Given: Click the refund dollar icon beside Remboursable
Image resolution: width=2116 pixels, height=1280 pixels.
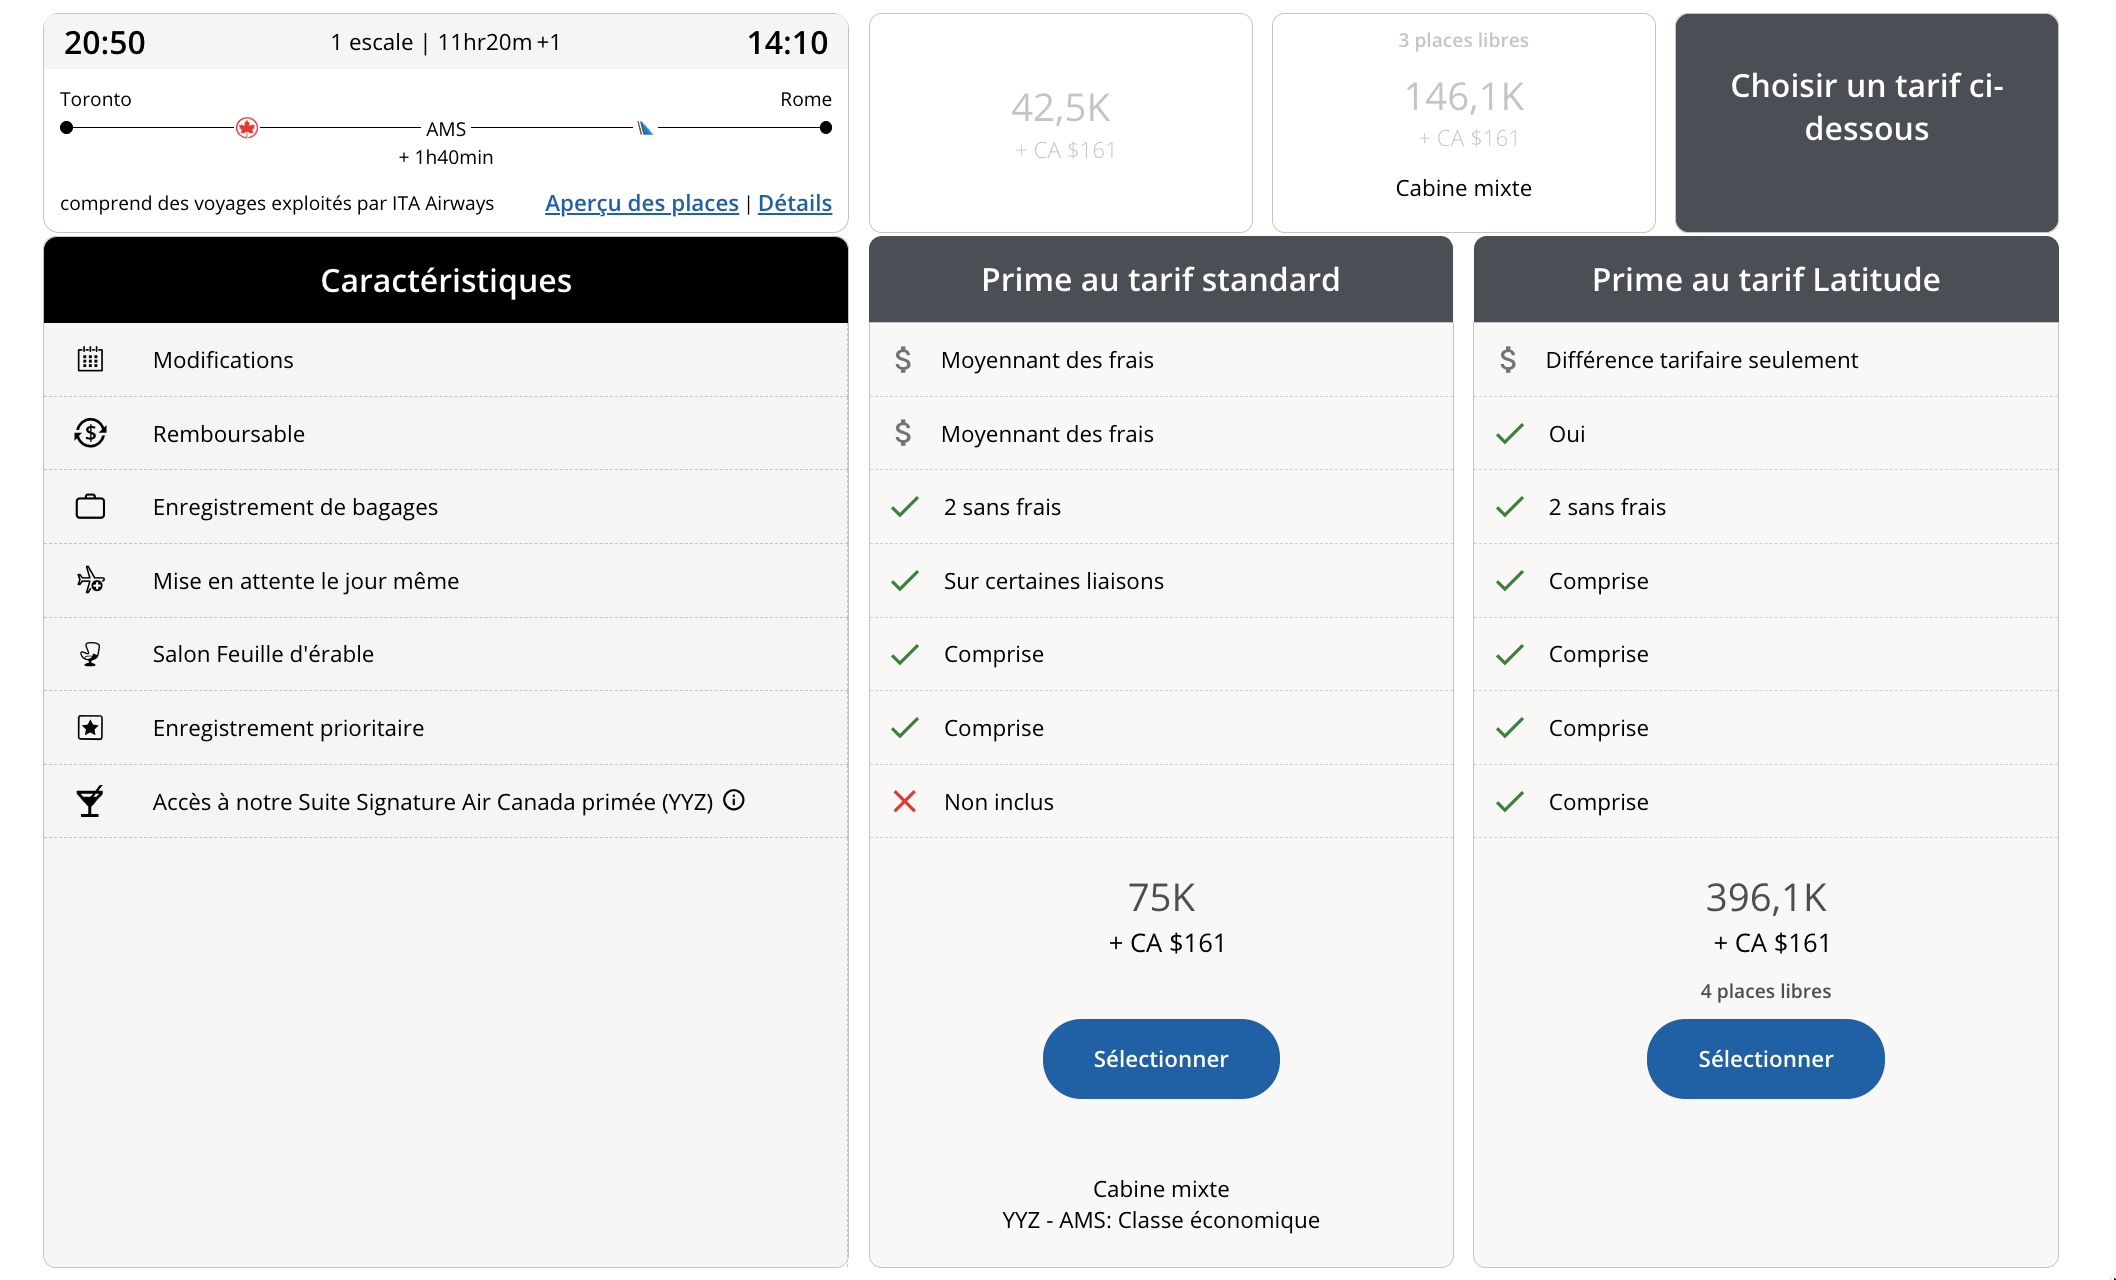Looking at the screenshot, I should pos(90,433).
